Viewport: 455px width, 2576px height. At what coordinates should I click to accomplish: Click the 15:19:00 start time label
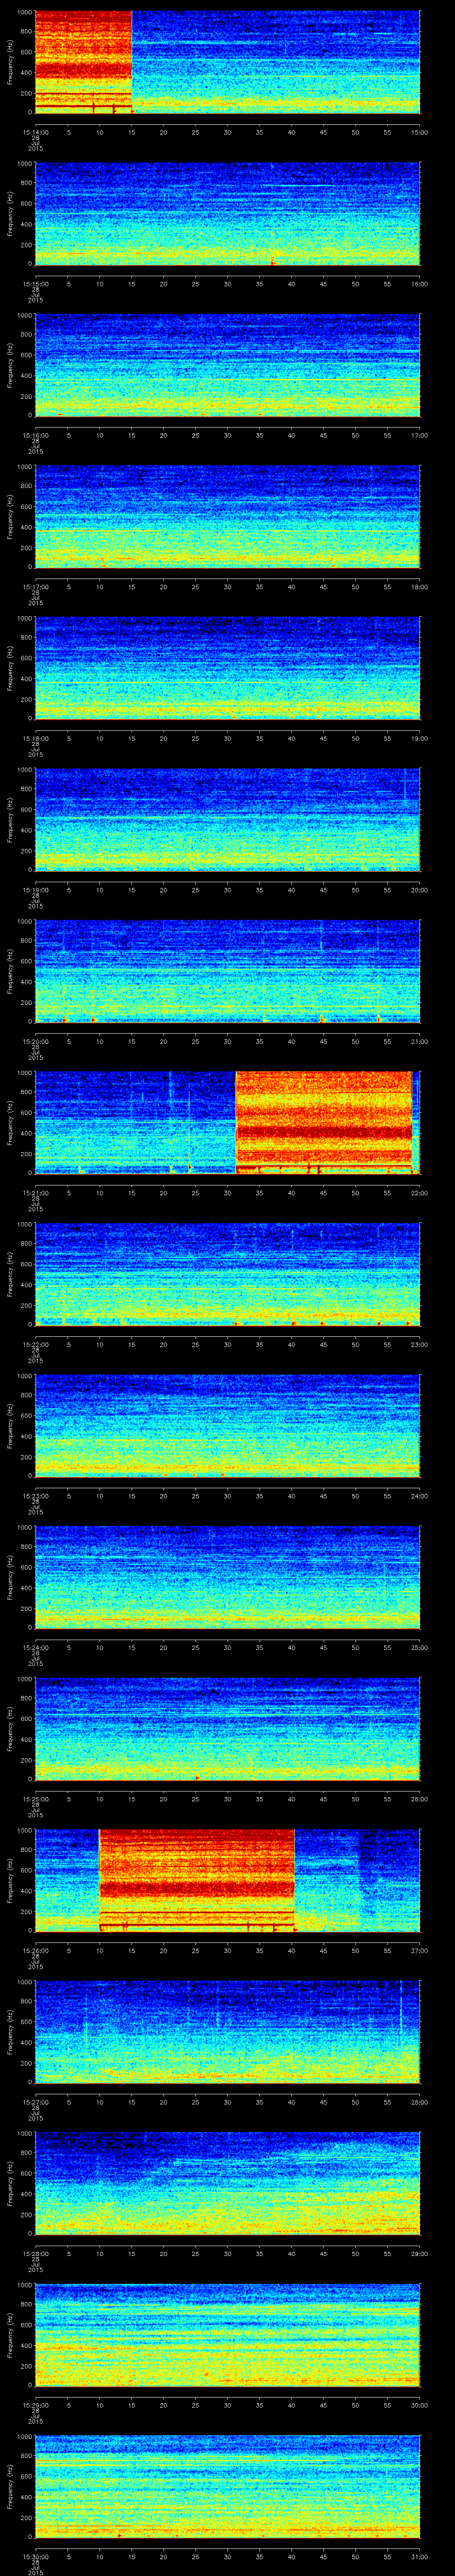[x=35, y=890]
